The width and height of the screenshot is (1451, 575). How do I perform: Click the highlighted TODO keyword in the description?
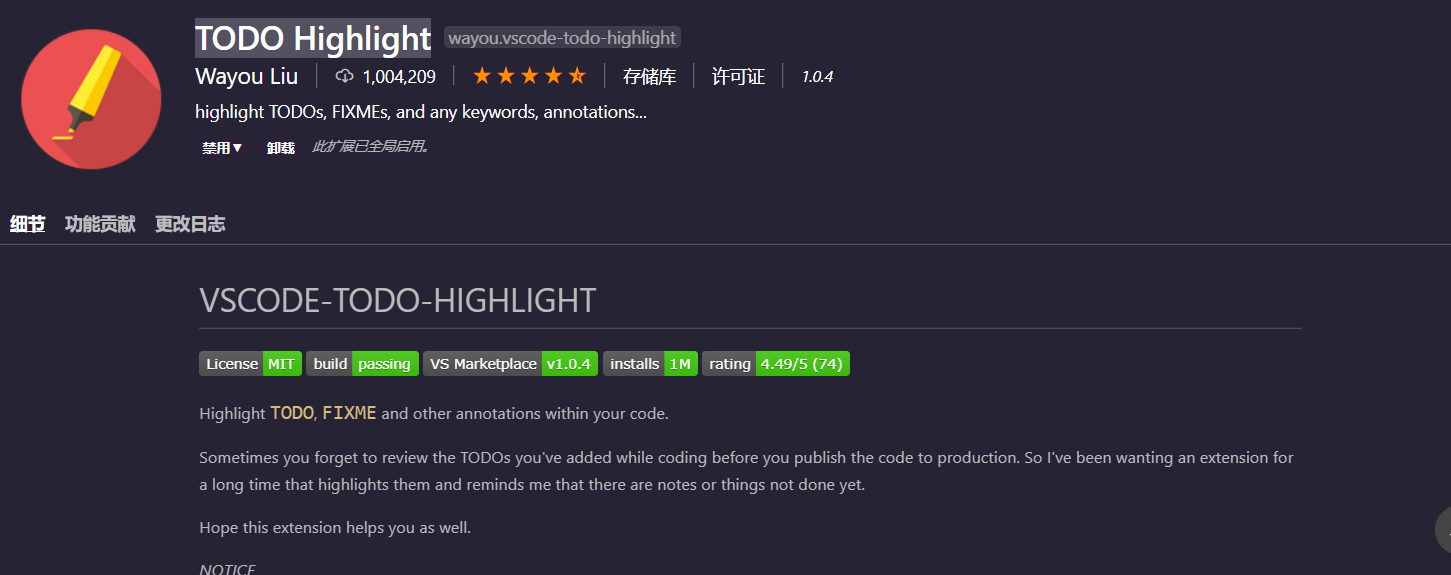(292, 413)
